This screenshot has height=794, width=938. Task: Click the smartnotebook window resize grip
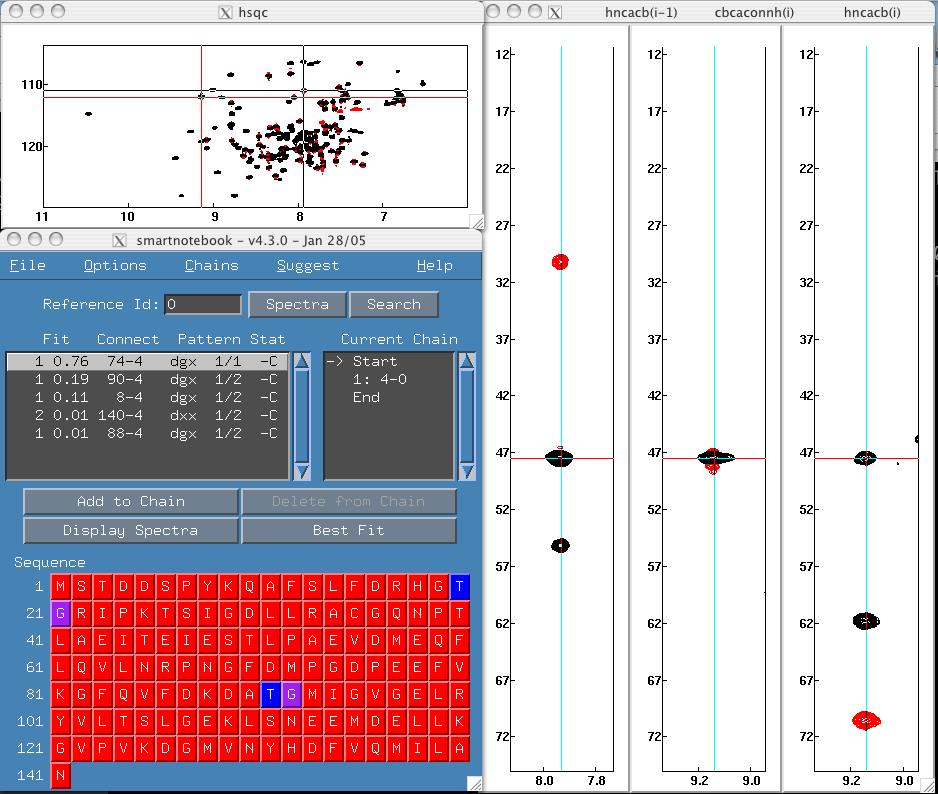475,783
